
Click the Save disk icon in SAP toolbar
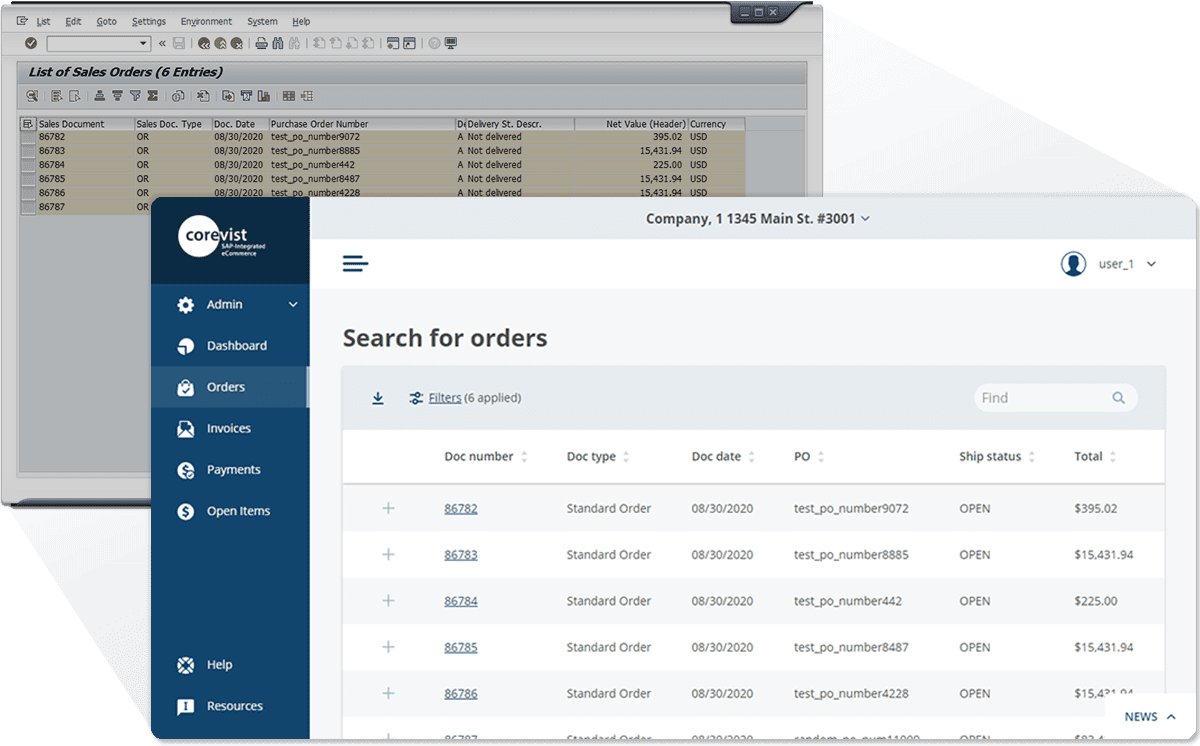(x=178, y=44)
